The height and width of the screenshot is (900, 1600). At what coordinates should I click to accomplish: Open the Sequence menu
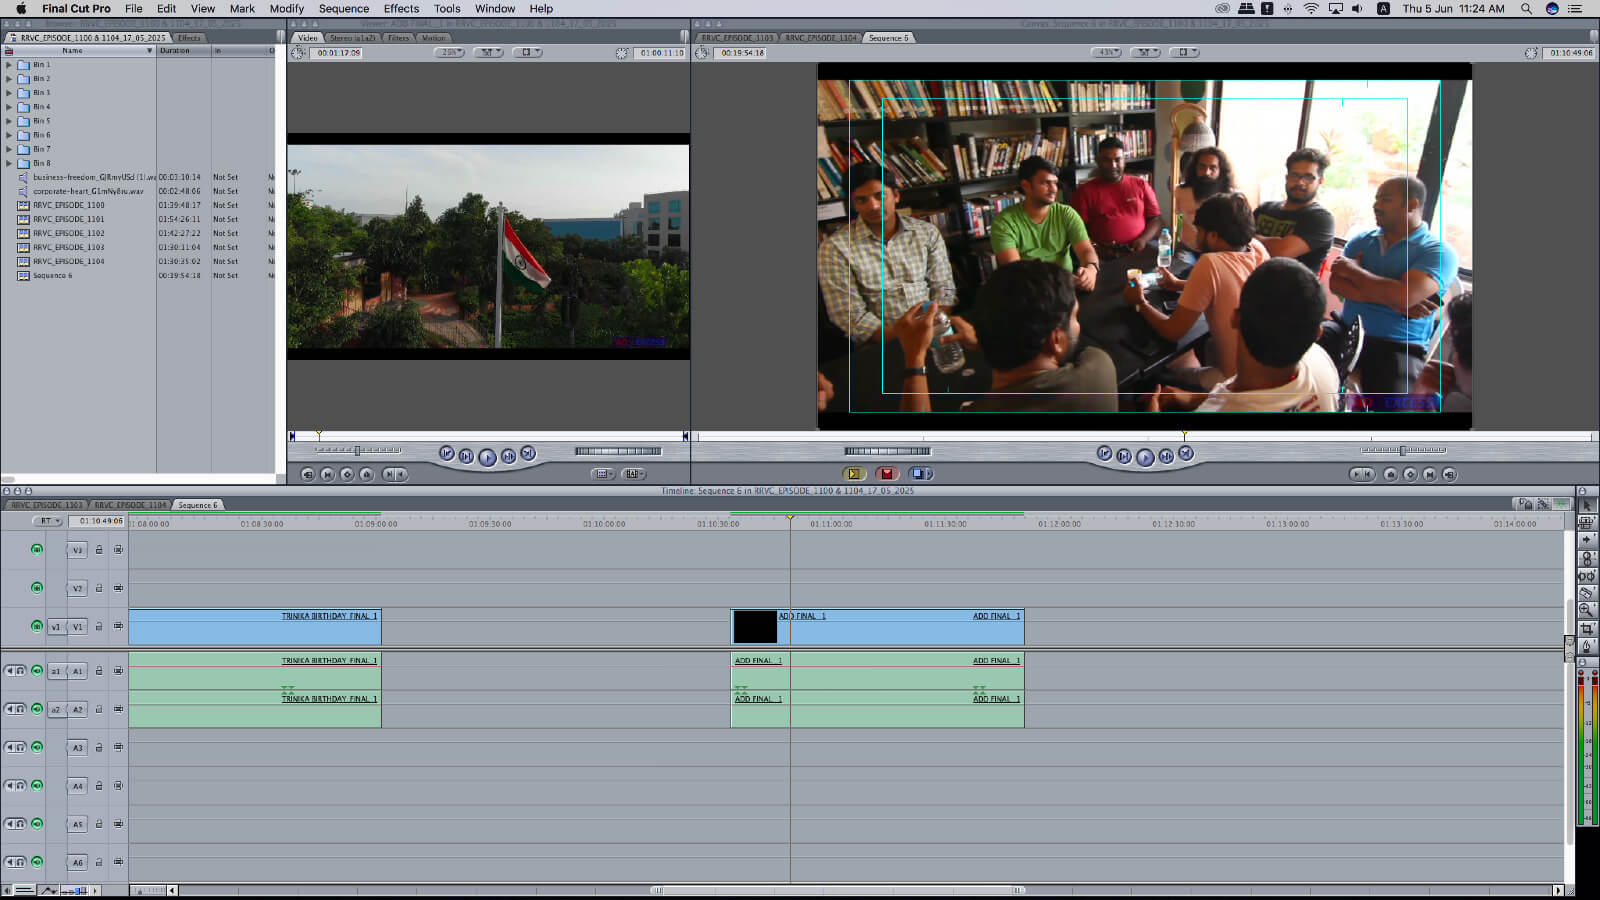point(343,9)
